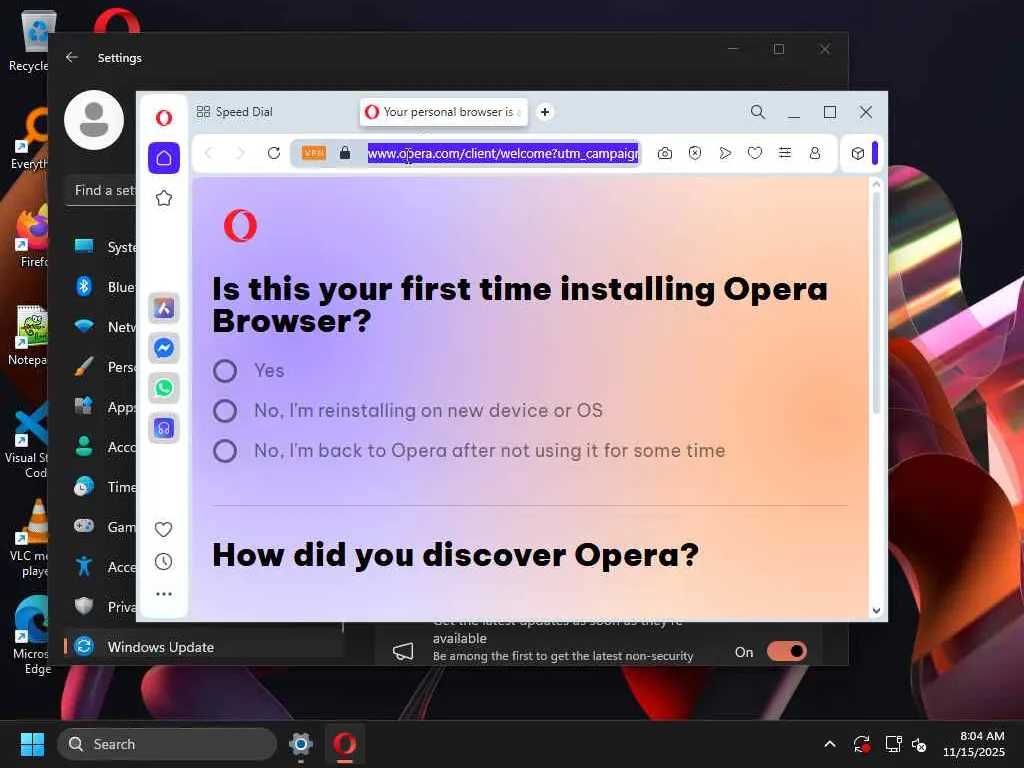Open Messenger in Opera sidebar
This screenshot has height=768, width=1024.
click(164, 348)
